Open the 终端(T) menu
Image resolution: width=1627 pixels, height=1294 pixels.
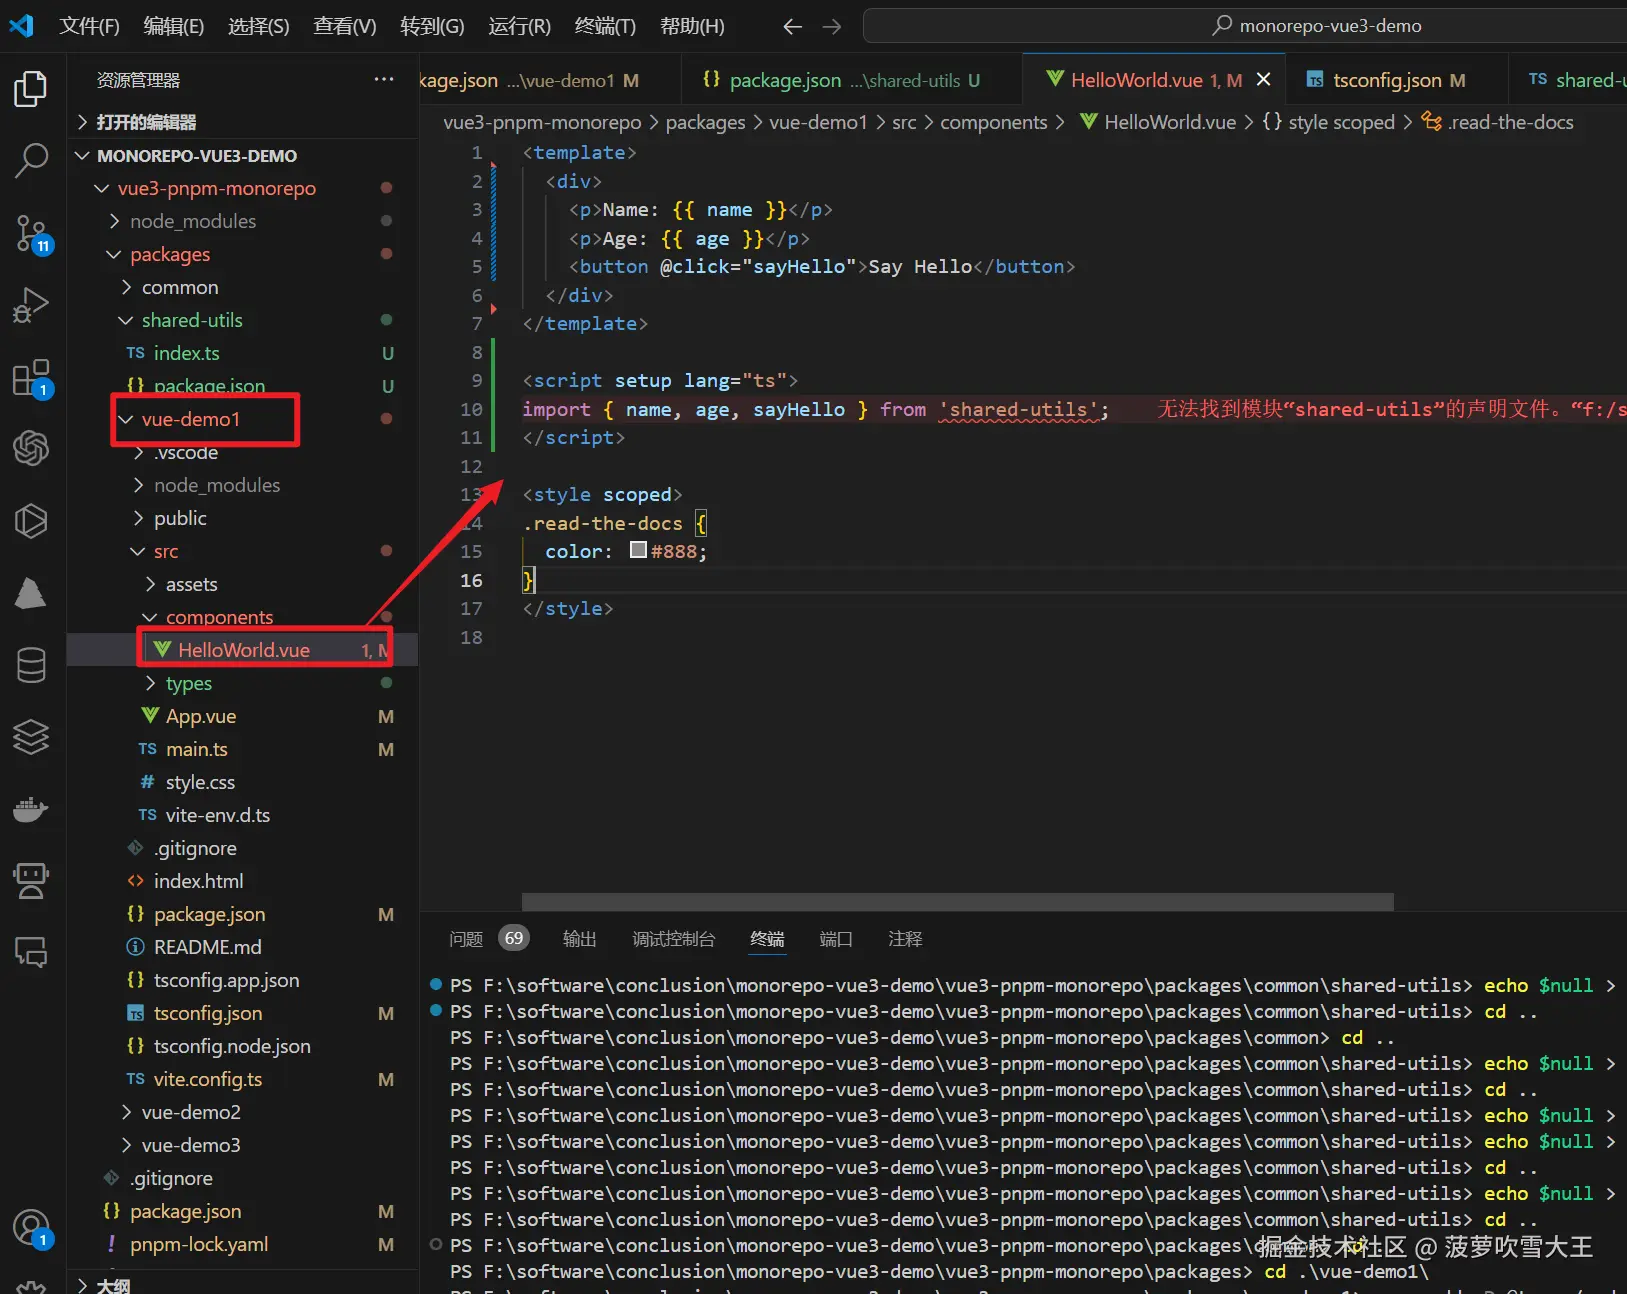tap(605, 27)
